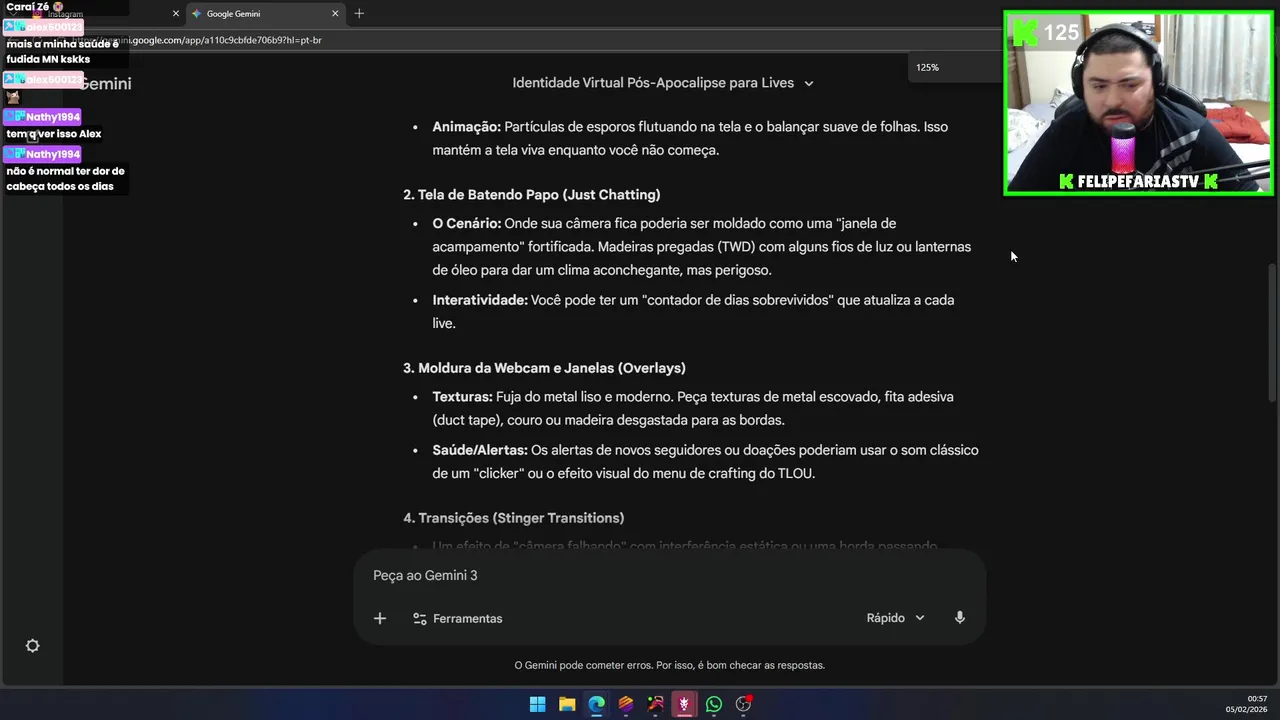
Task: Open the Ferramentas tools menu
Action: click(x=458, y=618)
